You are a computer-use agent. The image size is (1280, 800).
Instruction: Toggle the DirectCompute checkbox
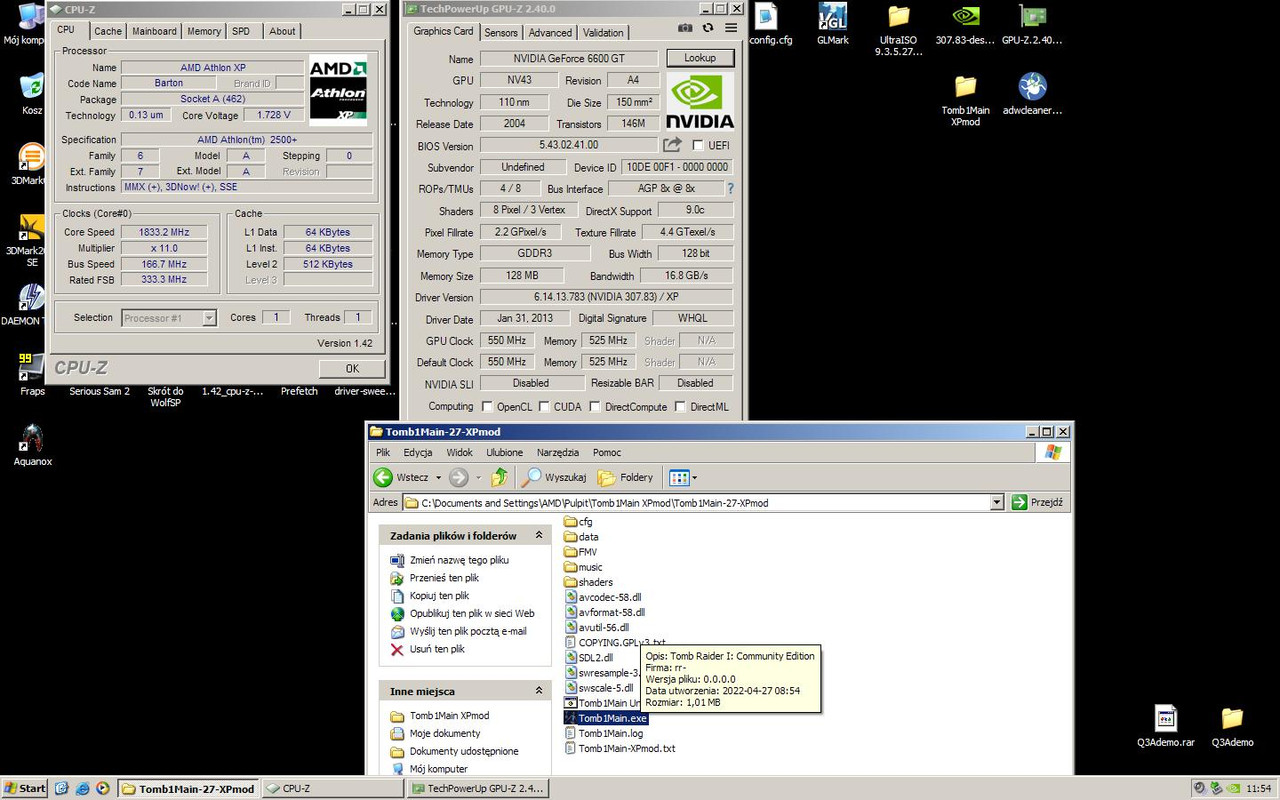point(596,407)
